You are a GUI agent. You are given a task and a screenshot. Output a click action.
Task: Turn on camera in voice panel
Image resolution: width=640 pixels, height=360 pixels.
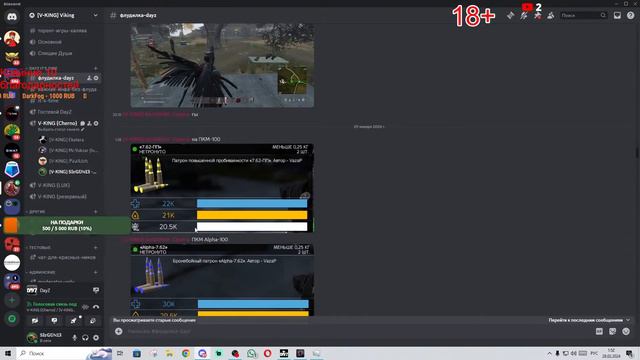[x=35, y=321]
